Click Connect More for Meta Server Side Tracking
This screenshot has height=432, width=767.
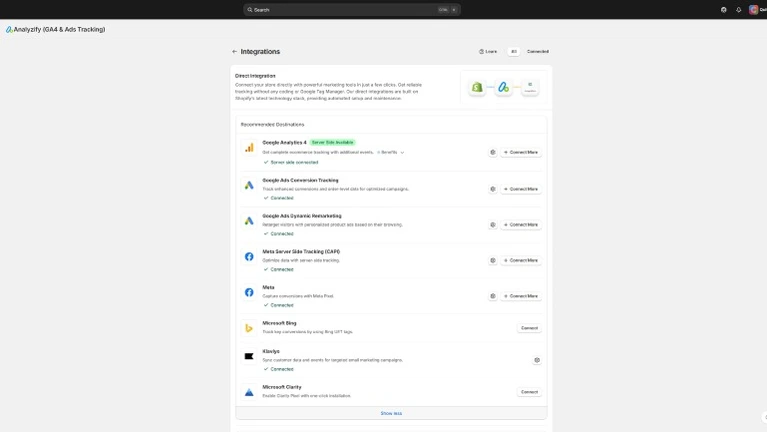520,260
